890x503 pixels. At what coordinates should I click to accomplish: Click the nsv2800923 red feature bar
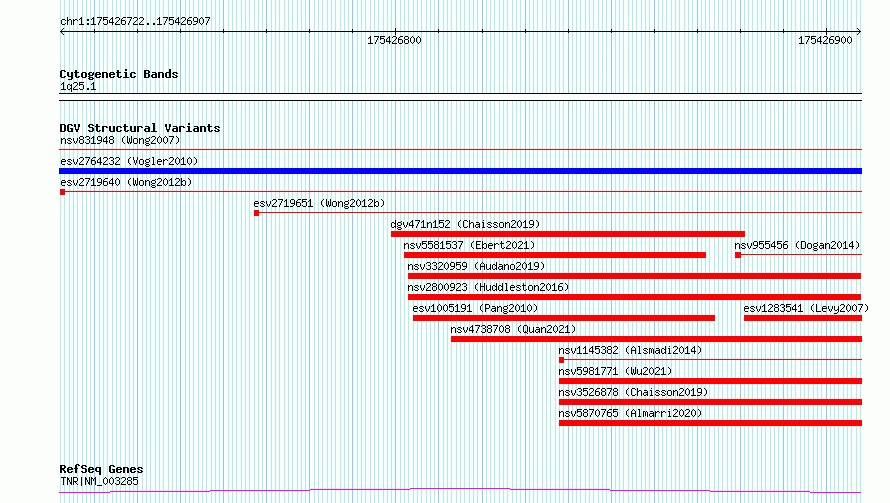(634, 297)
